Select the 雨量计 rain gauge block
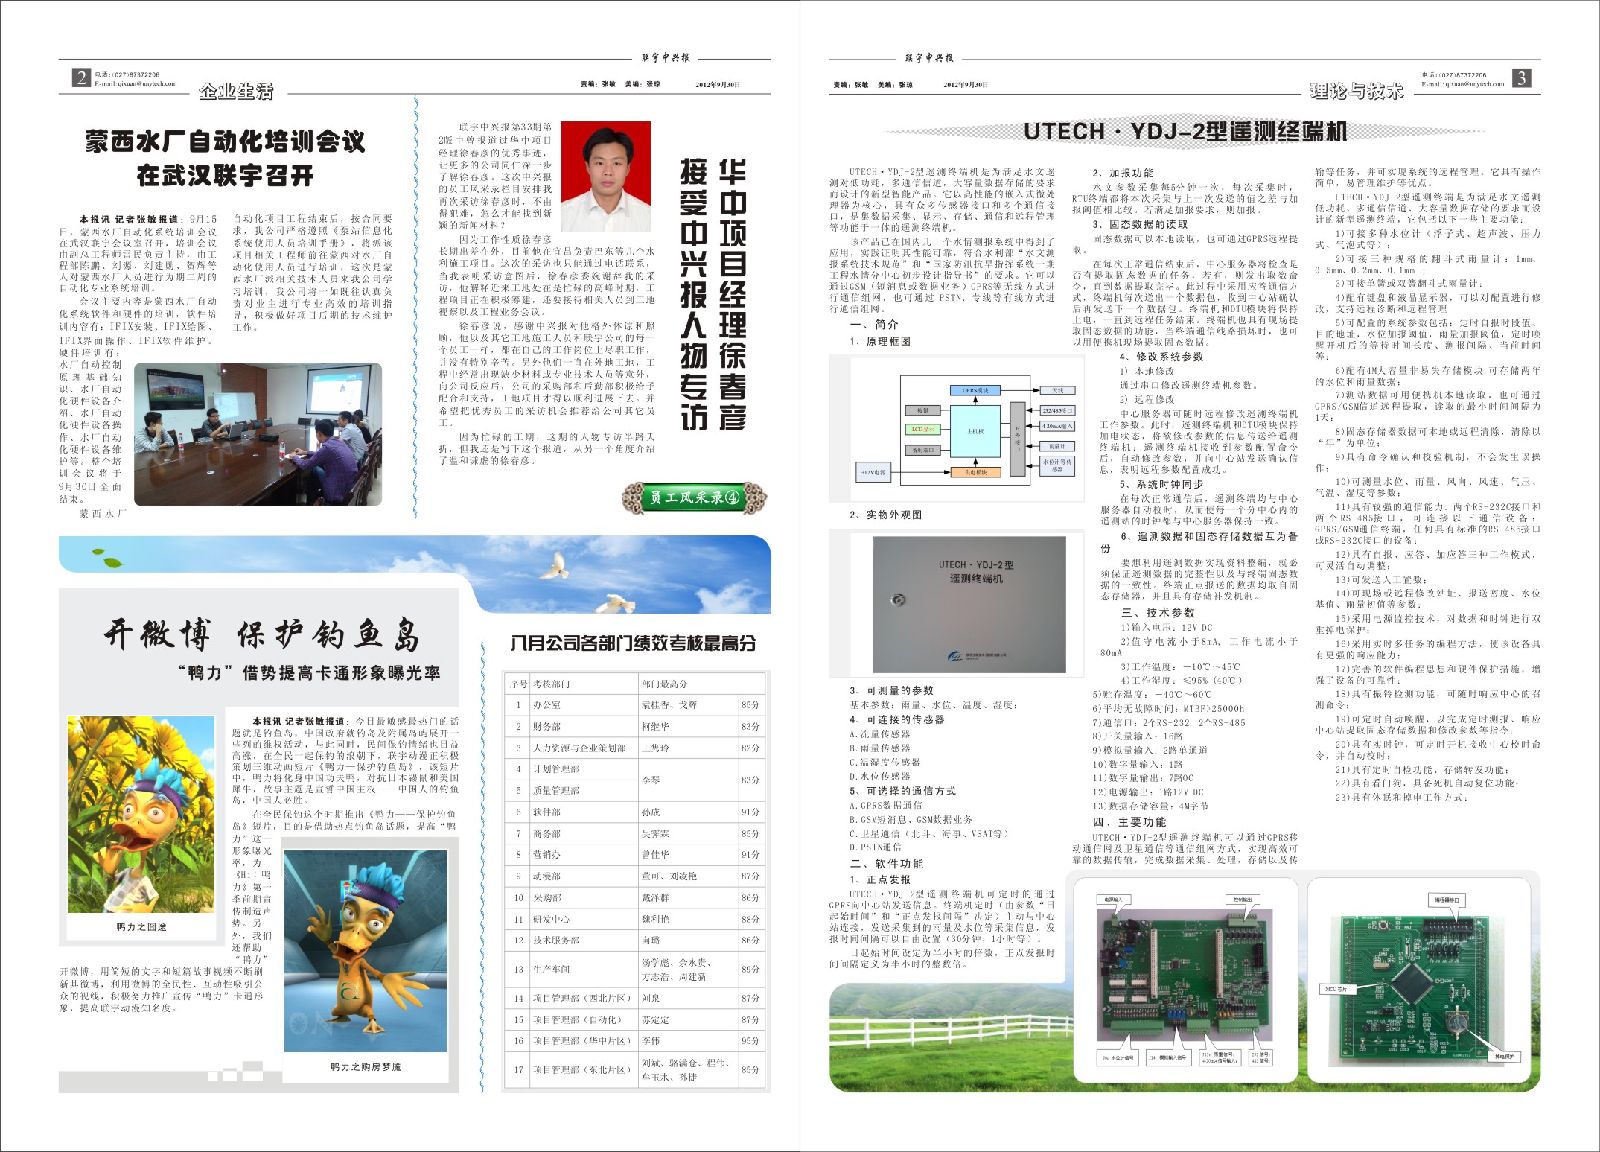The image size is (1600, 1152). tap(1058, 446)
